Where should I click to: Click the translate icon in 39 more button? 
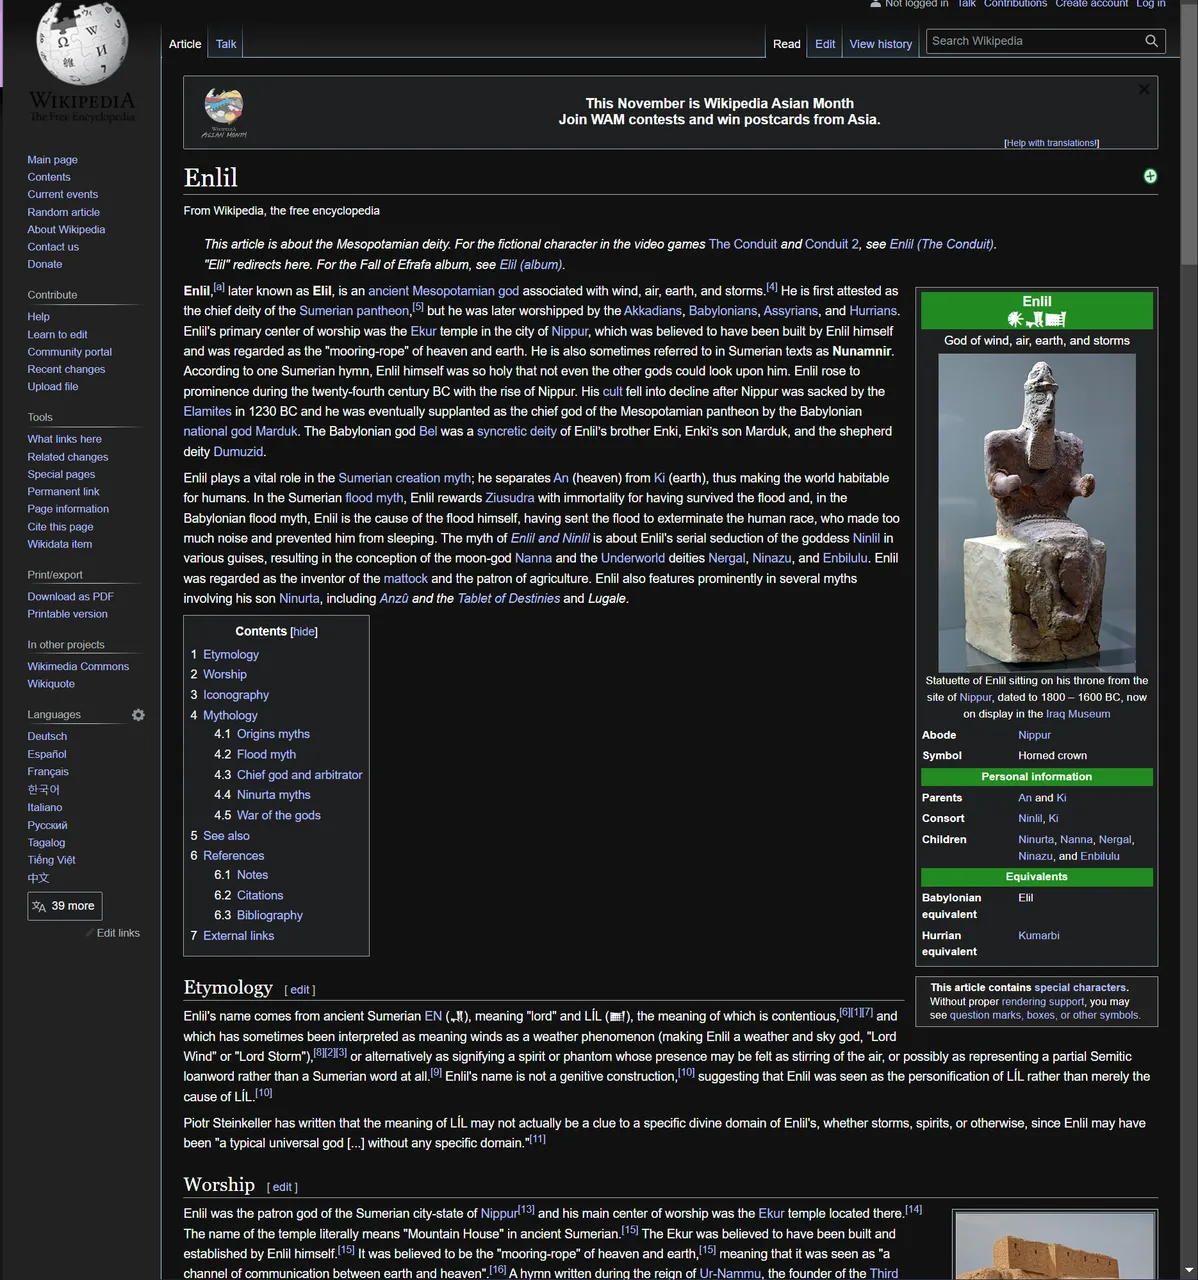click(x=39, y=906)
